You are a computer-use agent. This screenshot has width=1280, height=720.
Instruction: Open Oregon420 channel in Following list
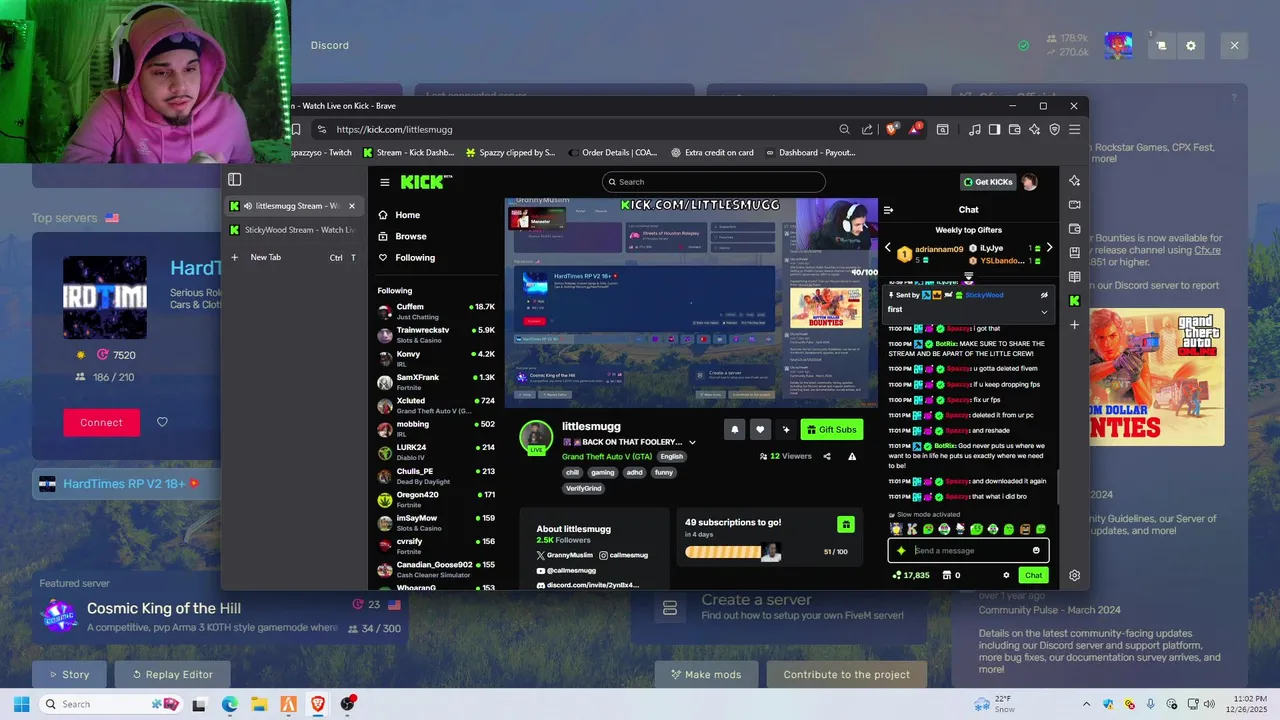(x=436, y=499)
